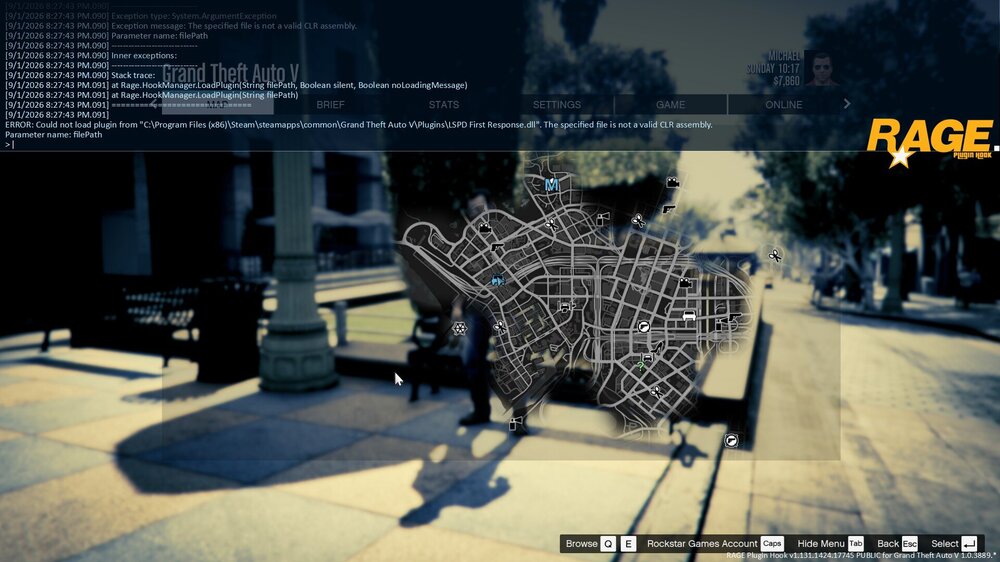Viewport: 1000px width, 562px height.
Task: Click the Select enter key button
Action: point(969,544)
